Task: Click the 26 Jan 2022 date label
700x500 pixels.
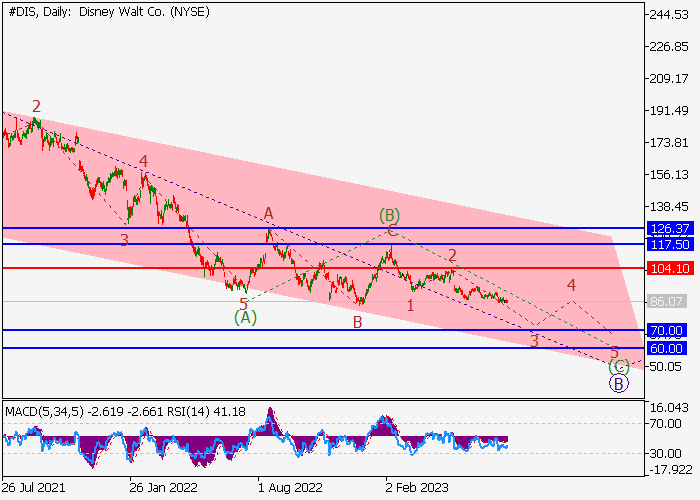Action: pyautogui.click(x=163, y=488)
